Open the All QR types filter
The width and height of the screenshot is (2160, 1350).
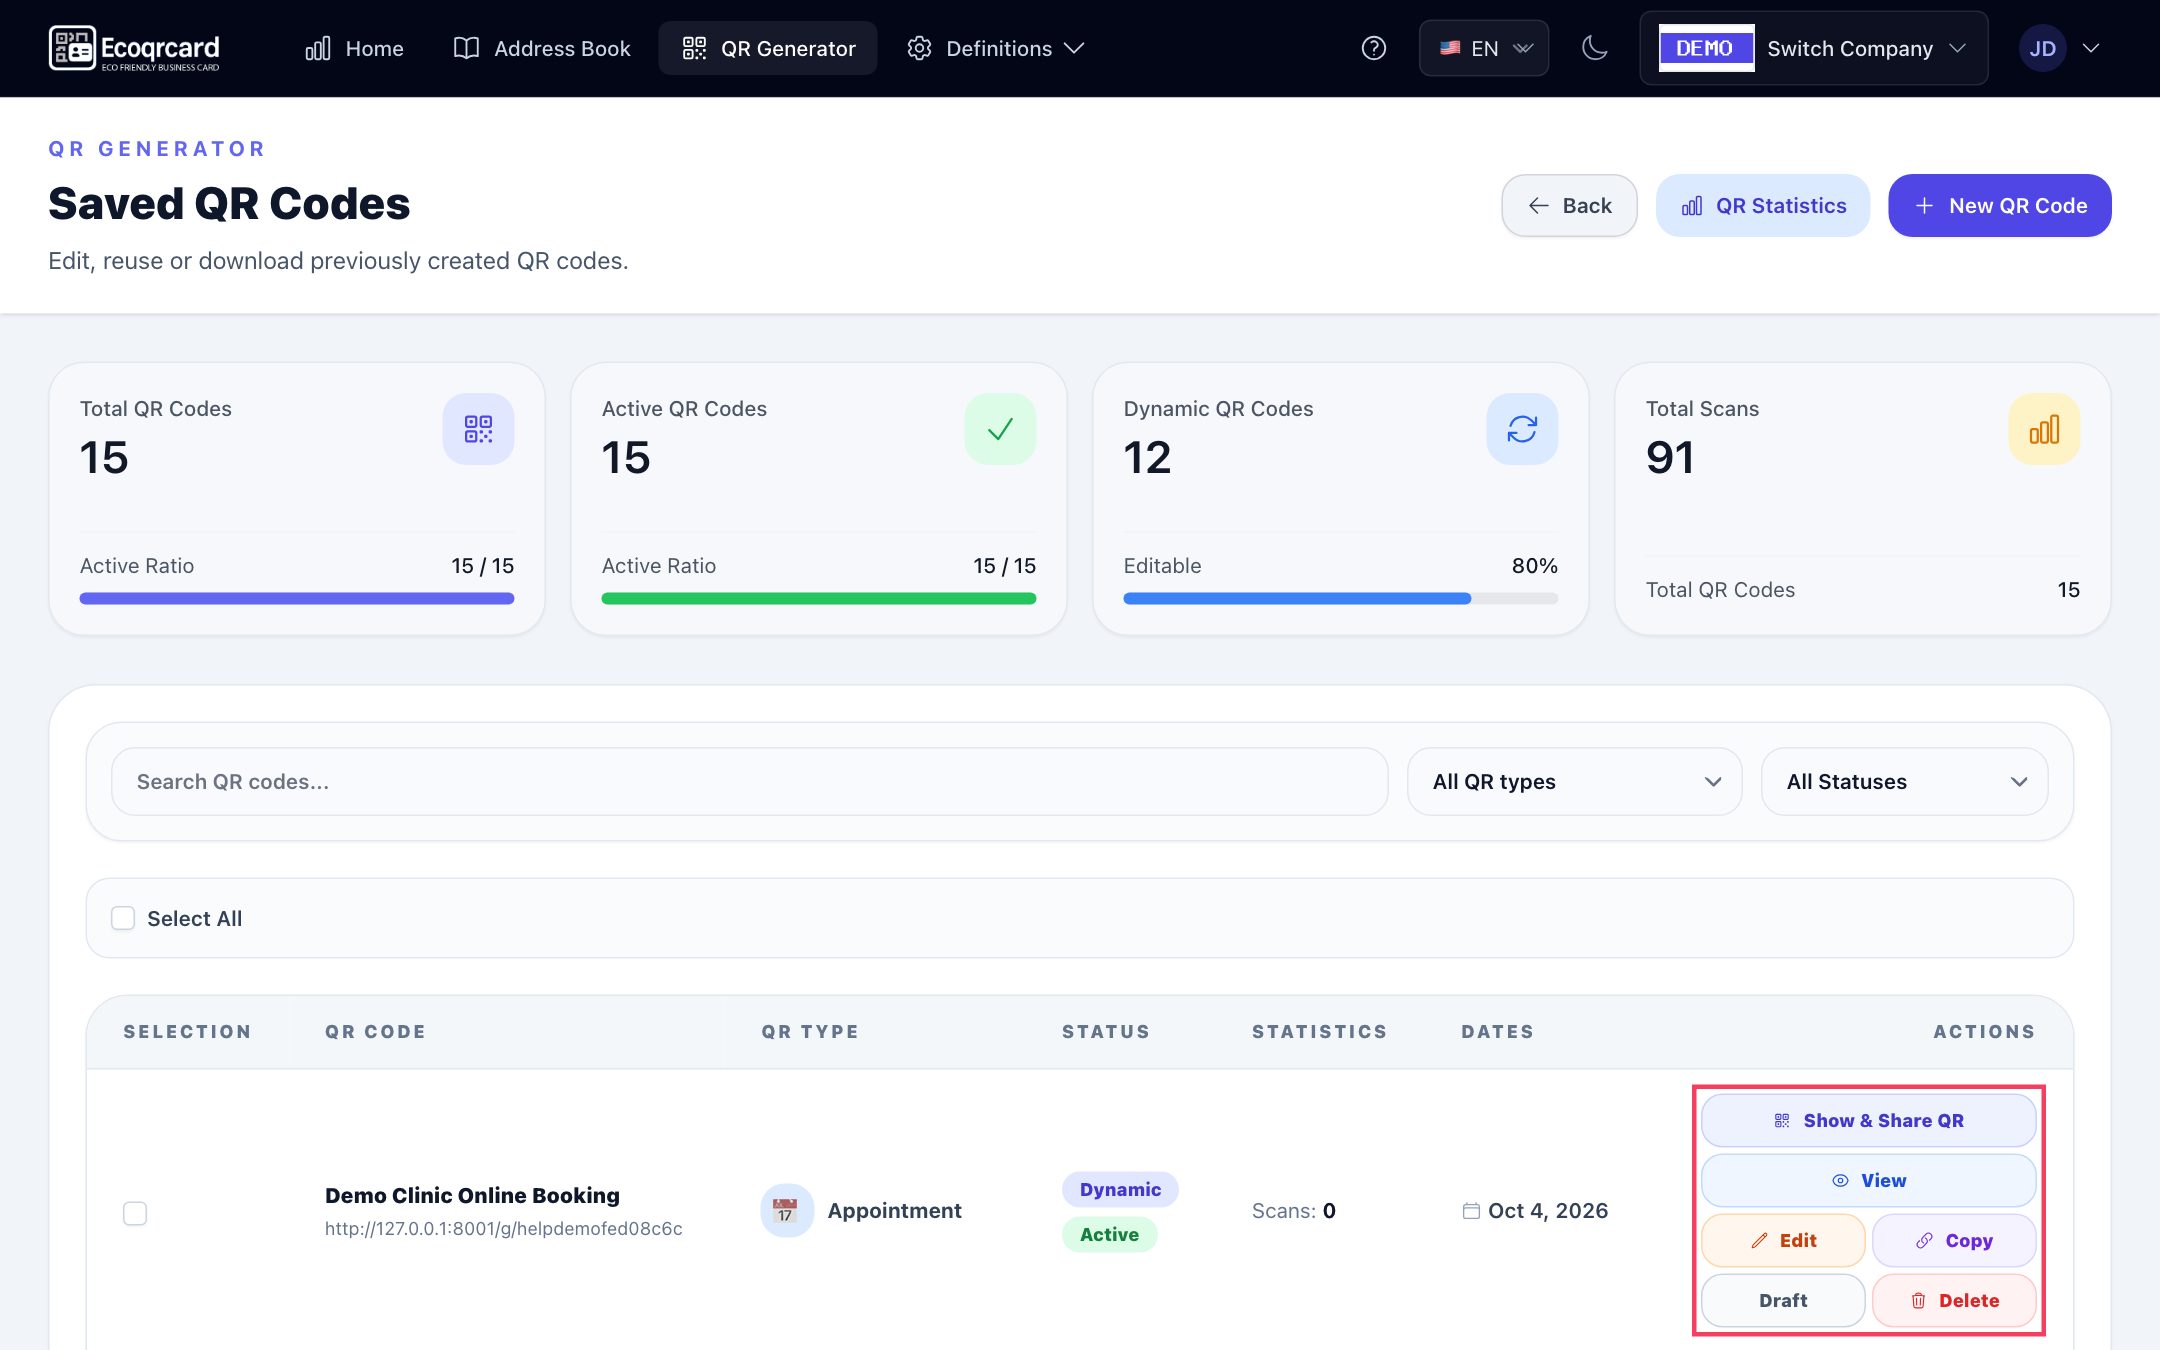[x=1574, y=782]
